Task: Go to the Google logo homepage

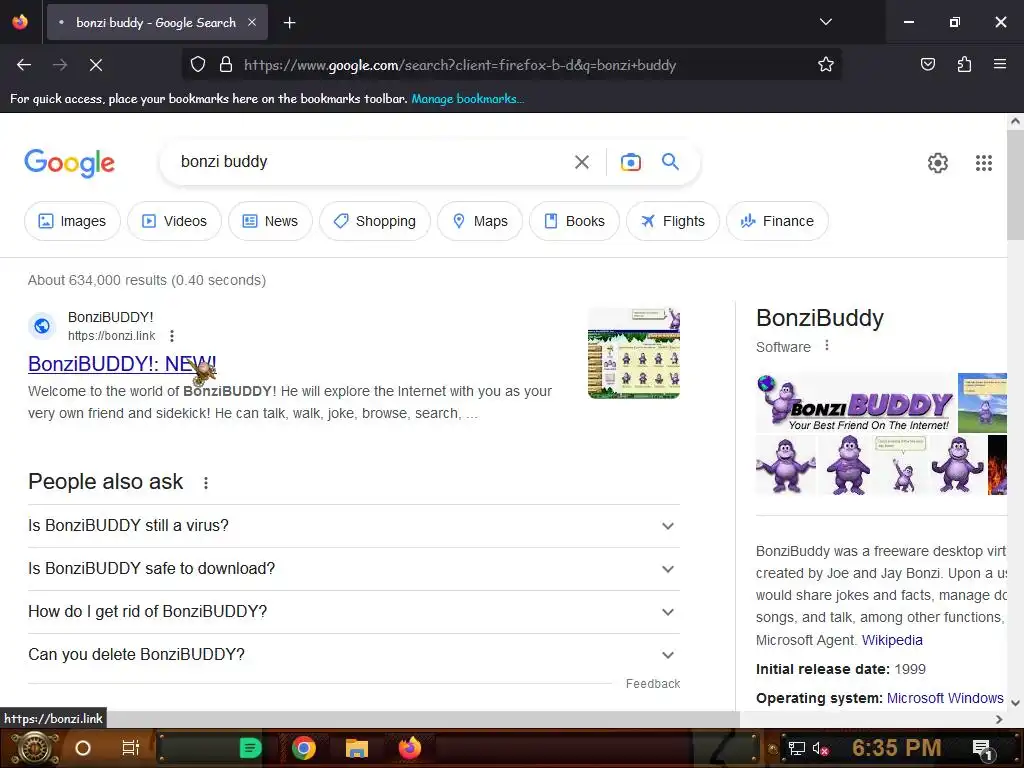Action: (x=69, y=163)
